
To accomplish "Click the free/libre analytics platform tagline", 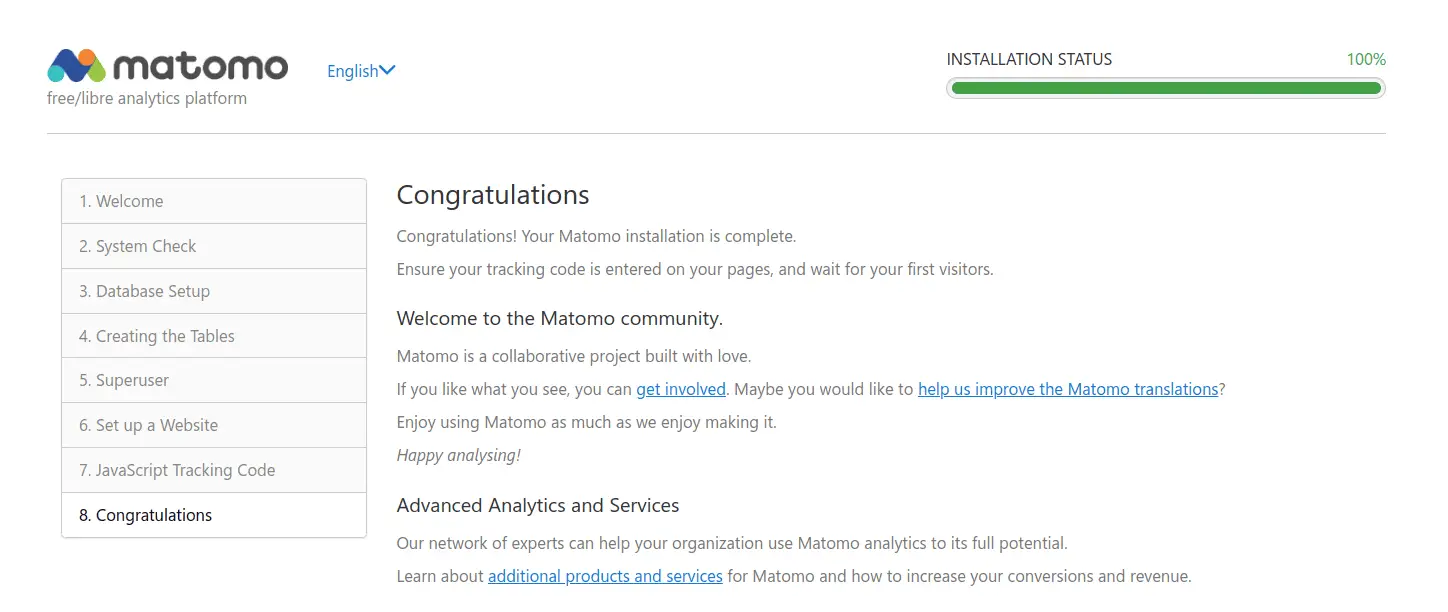I will (x=147, y=98).
